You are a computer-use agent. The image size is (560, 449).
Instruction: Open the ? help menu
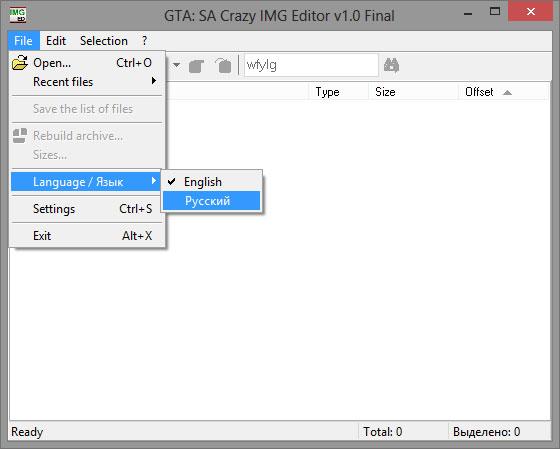pyautogui.click(x=144, y=41)
